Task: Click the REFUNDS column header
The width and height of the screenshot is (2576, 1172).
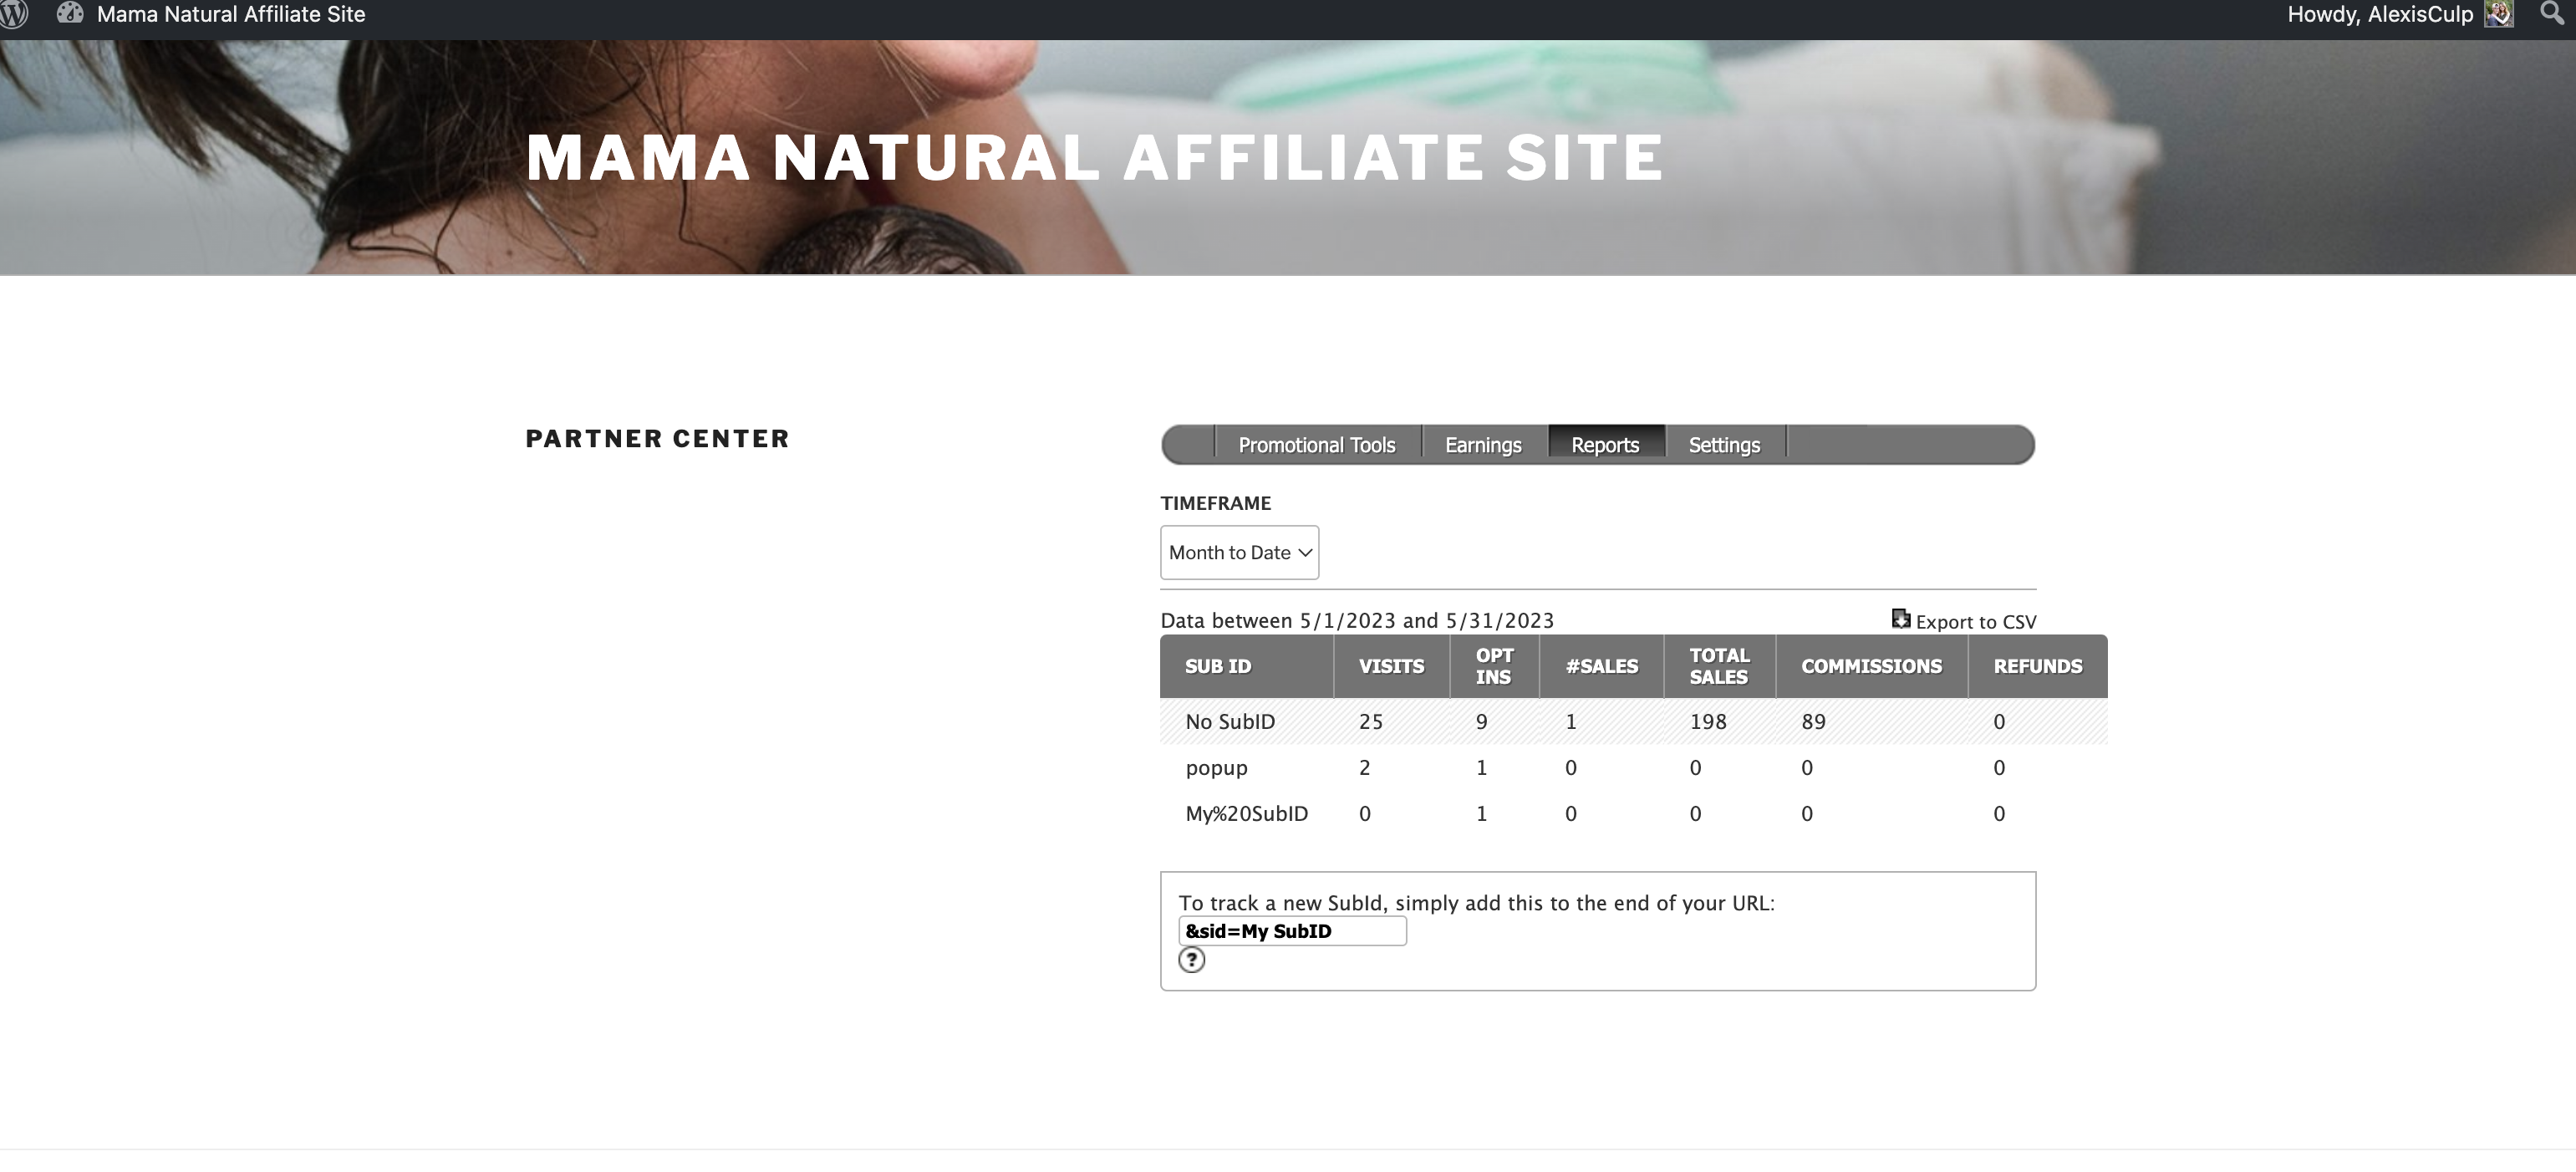Action: (2037, 666)
